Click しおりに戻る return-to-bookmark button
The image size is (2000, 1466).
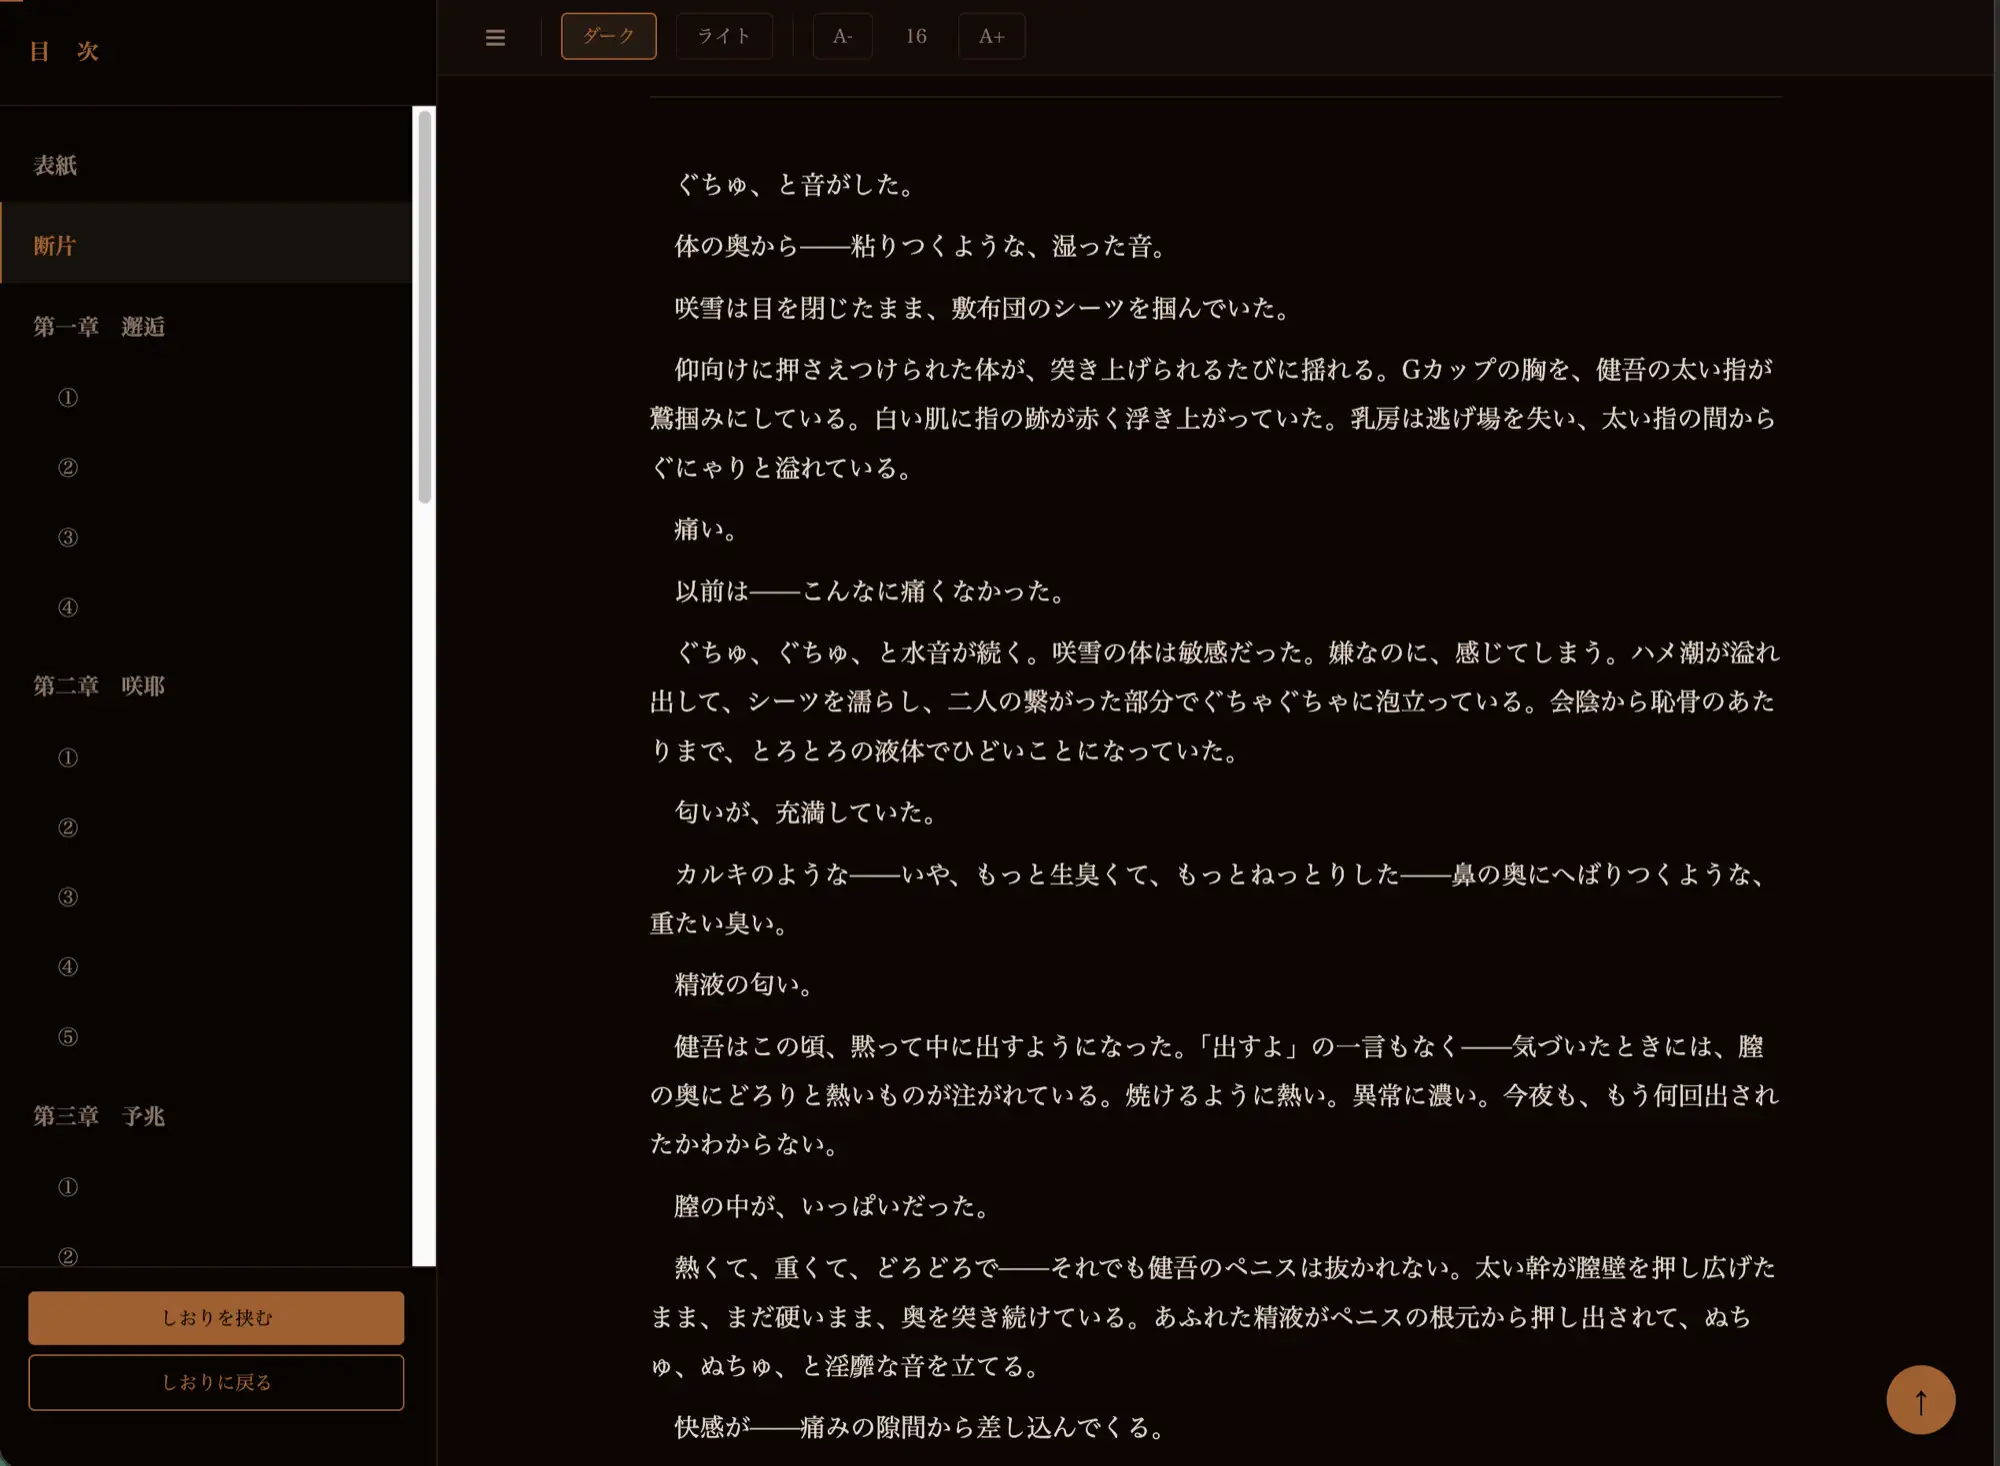[x=216, y=1382]
